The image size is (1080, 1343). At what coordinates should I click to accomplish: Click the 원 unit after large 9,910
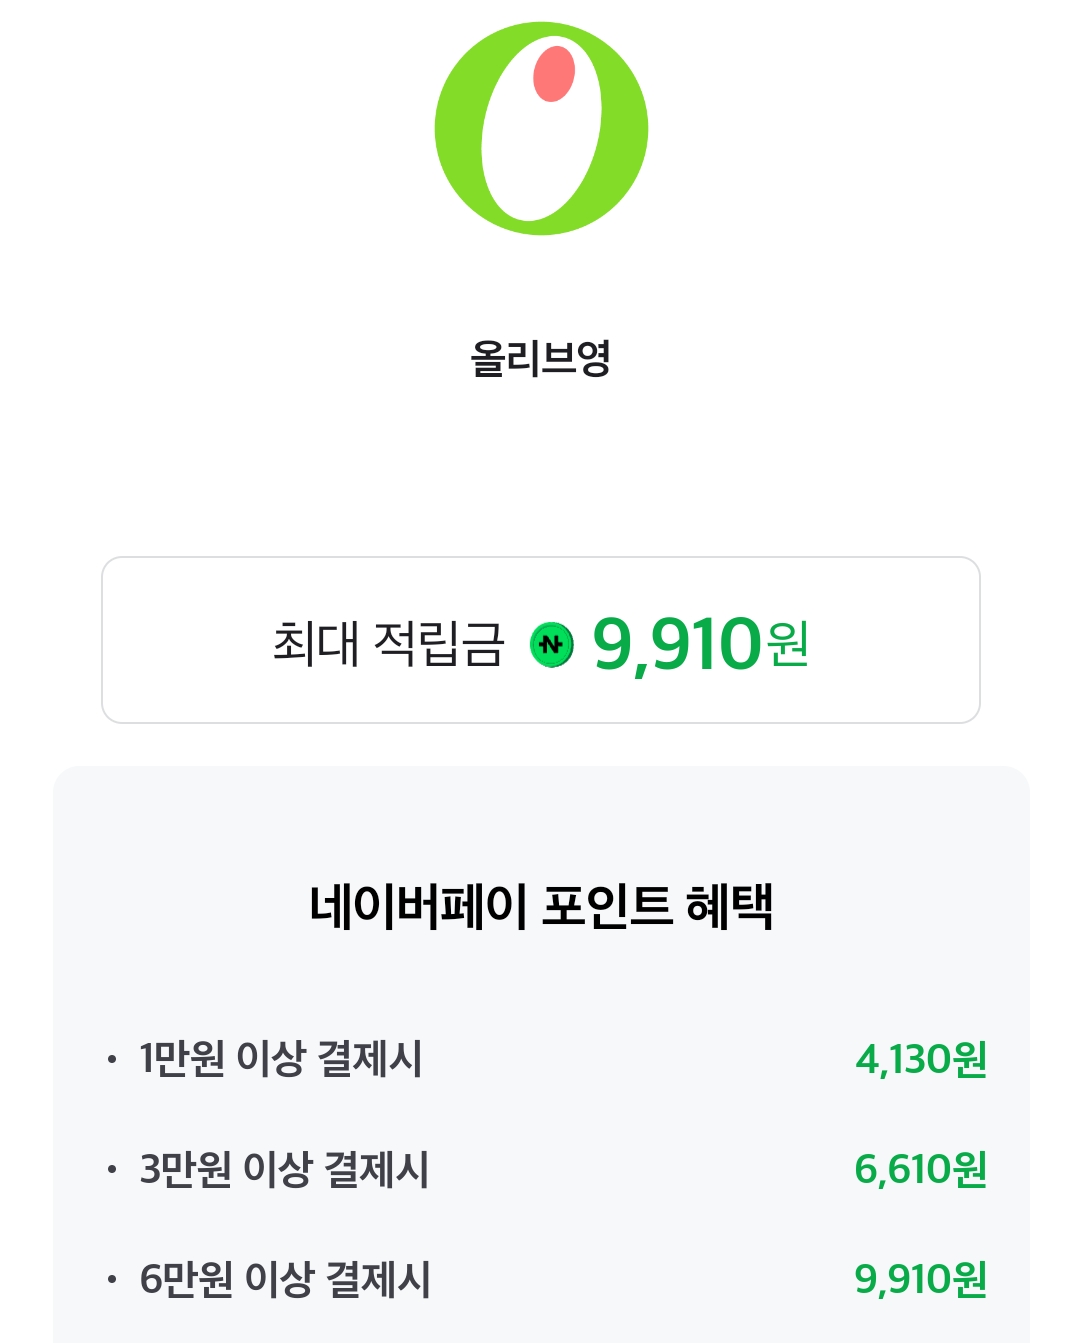788,643
